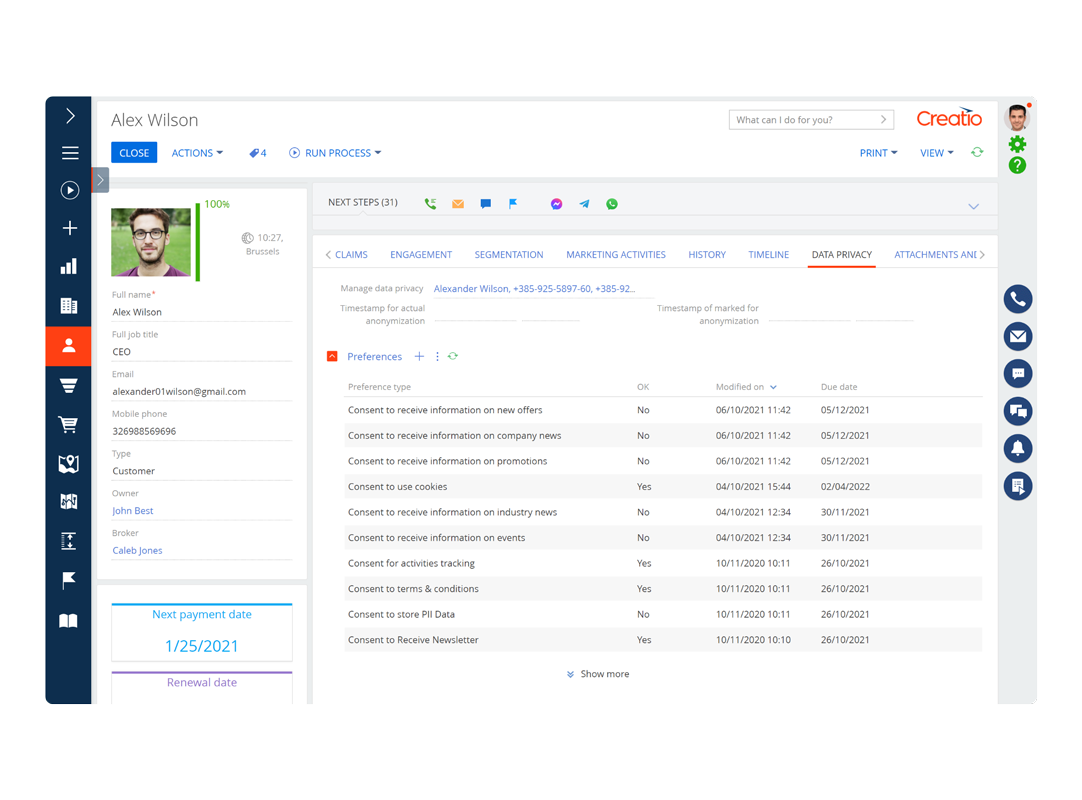Viewport: 1082px width, 800px height.
Task: Open owner John Best link
Action: pos(132,511)
